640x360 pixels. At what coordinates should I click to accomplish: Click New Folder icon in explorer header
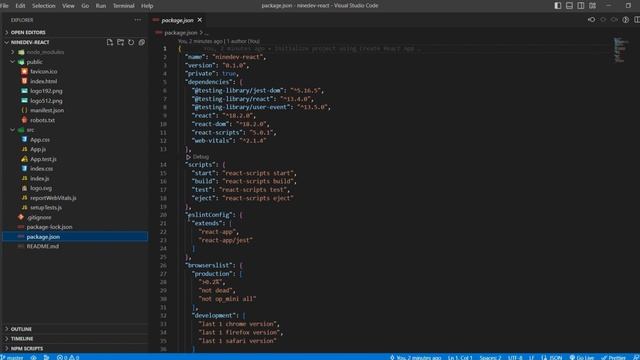(x=120, y=42)
